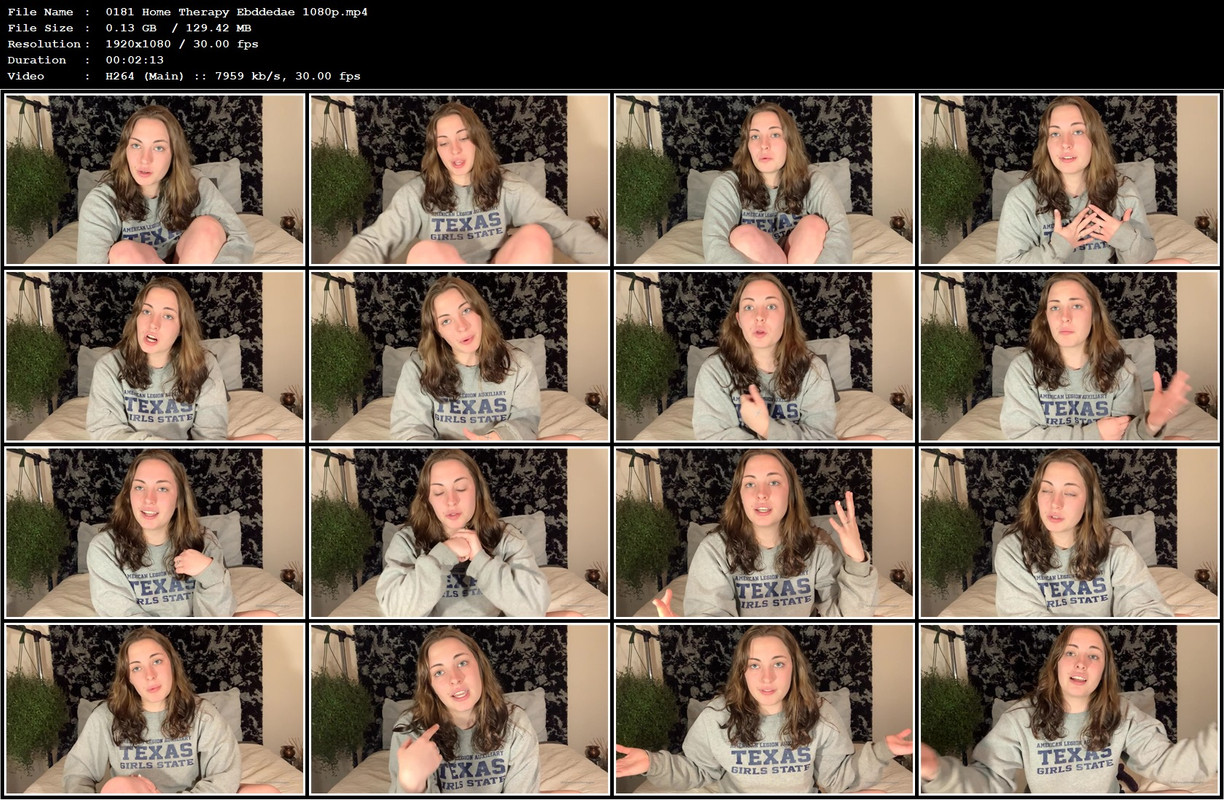Select the thumbnail with the blurred waving hand
The image size is (1224, 800).
1070,357
